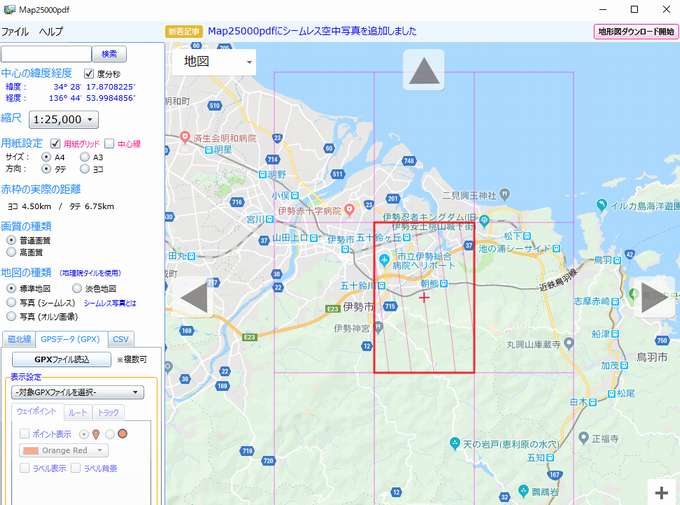Image resolution: width=680 pixels, height=505 pixels.
Task: Click the red center crosshair on map
Action: [424, 297]
